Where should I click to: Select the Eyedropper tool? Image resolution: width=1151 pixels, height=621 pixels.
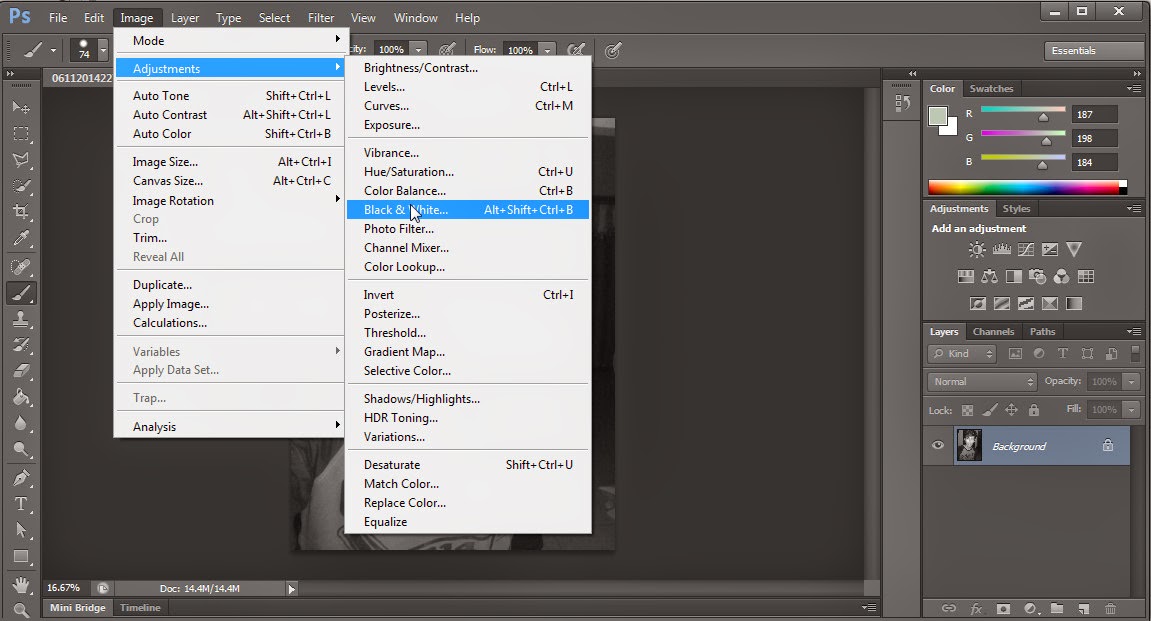tap(21, 239)
